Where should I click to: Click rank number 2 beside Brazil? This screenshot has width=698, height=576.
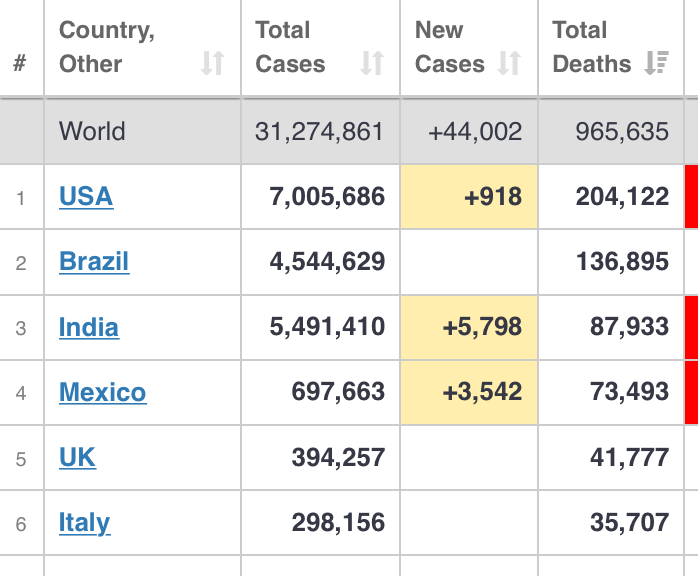click(20, 263)
